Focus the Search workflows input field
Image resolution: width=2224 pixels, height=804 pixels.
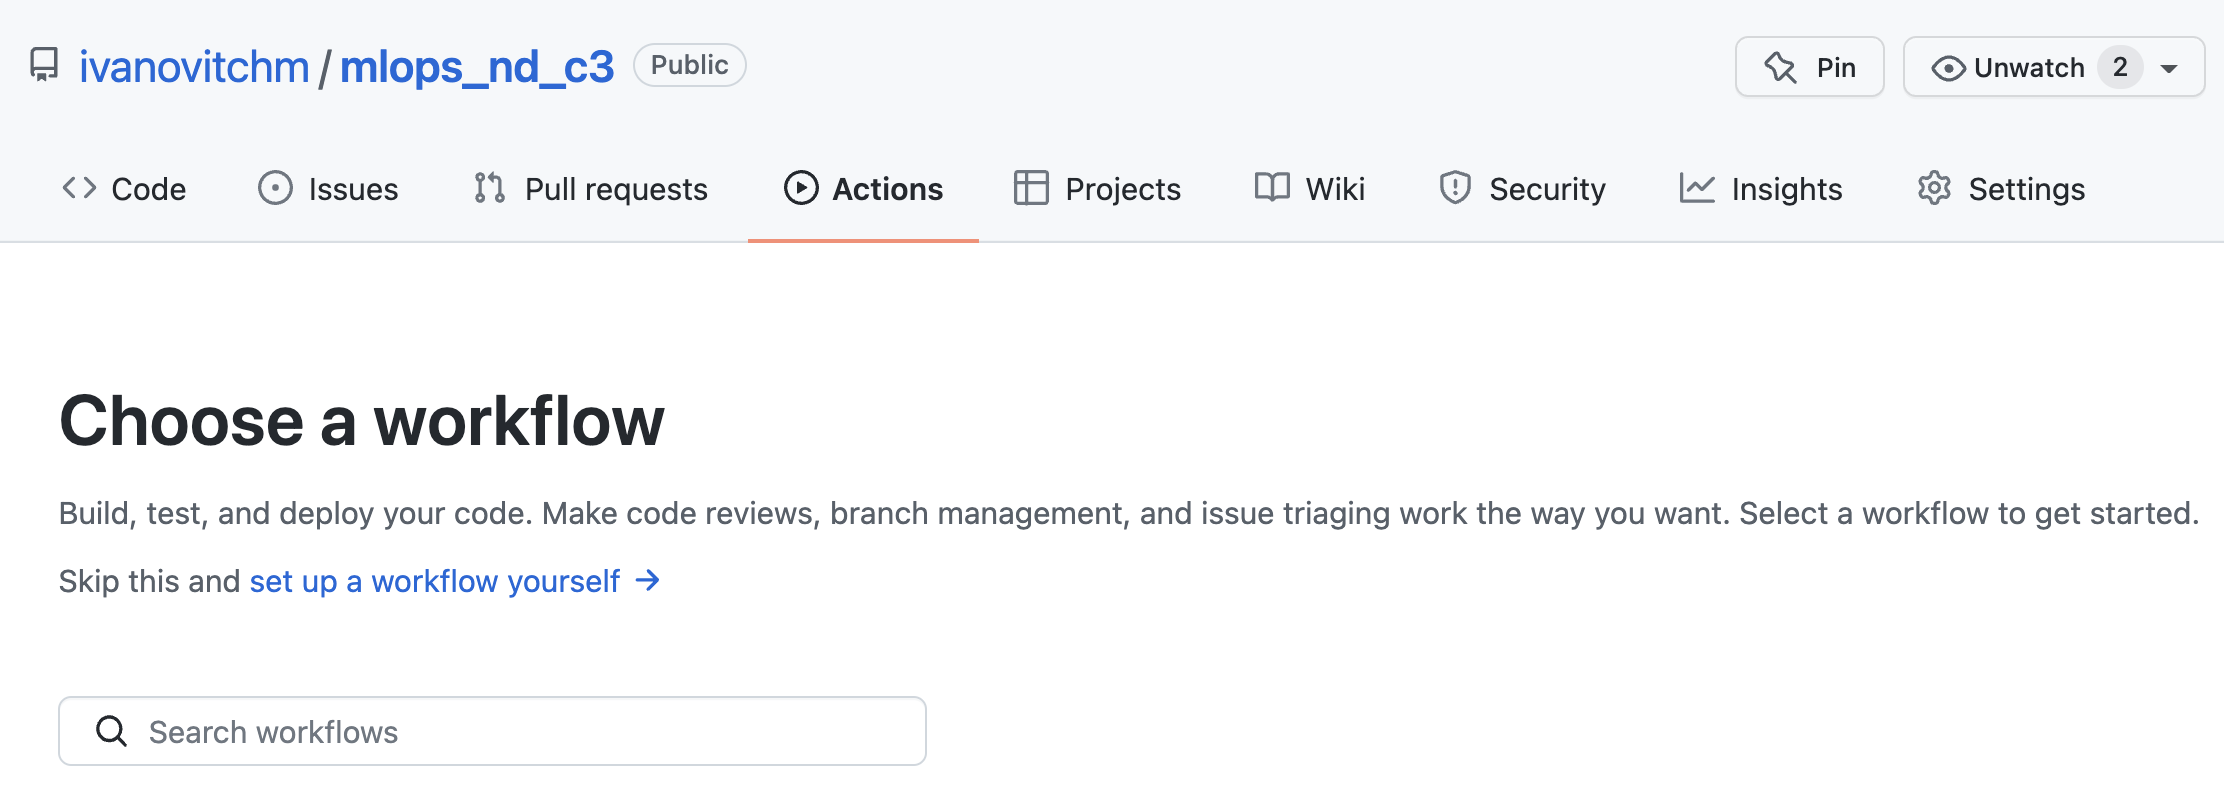point(492,731)
